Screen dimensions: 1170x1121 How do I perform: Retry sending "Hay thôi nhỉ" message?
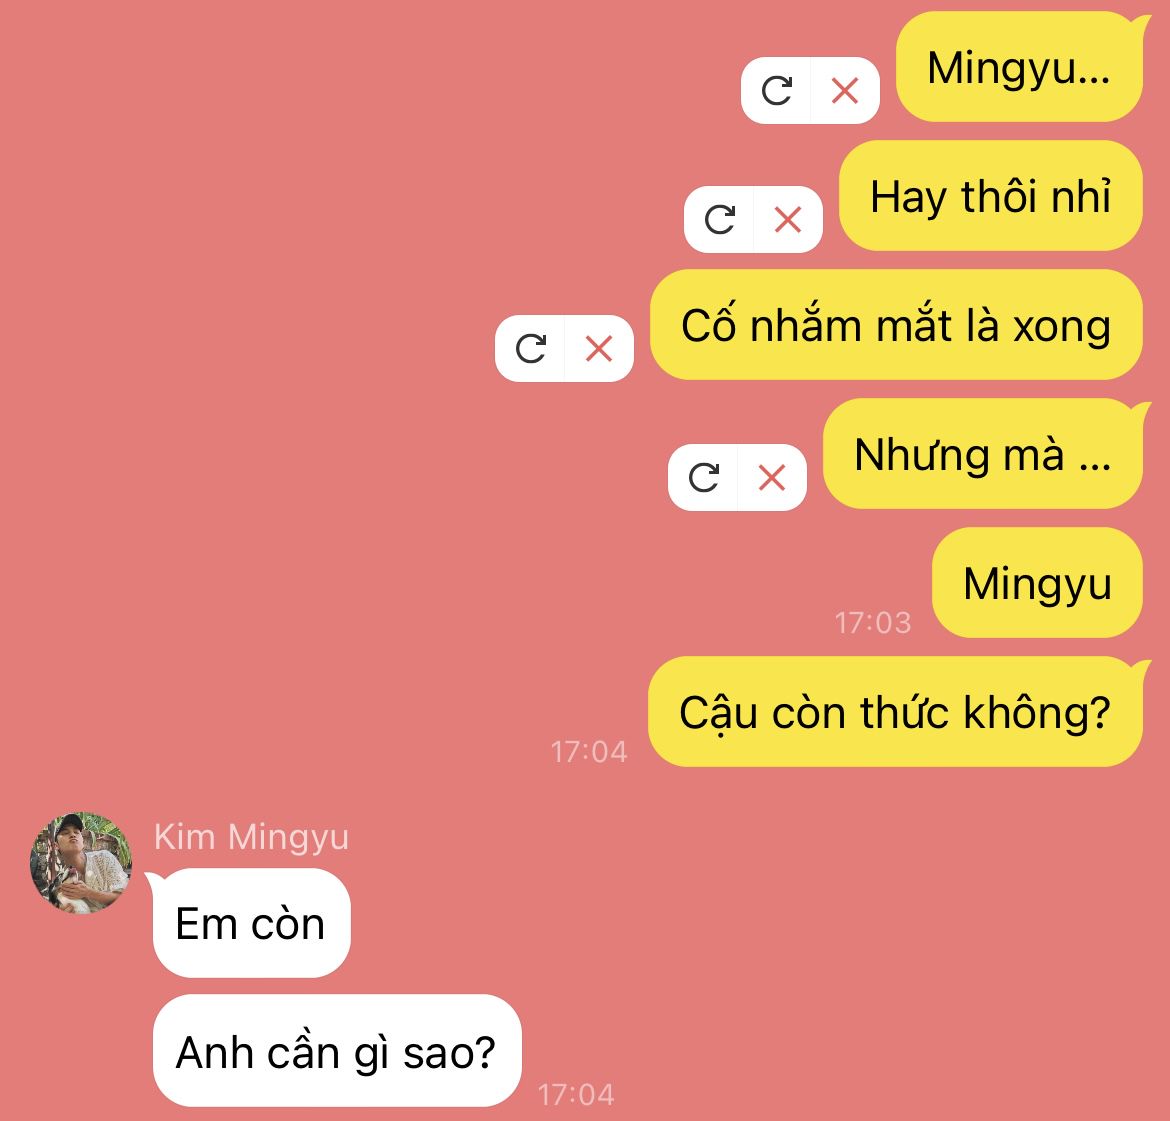click(x=719, y=219)
